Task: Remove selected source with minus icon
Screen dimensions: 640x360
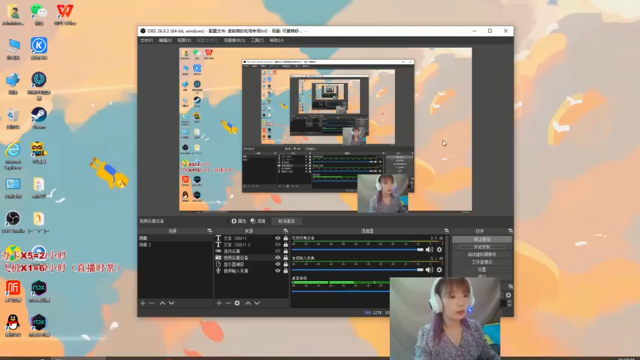Action: 228,303
